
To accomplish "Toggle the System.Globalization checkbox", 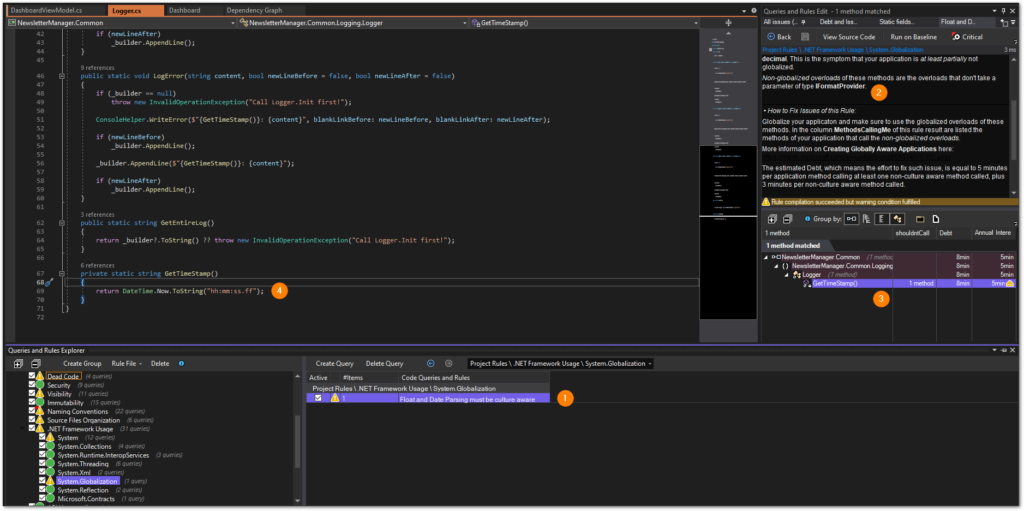I will coord(42,481).
